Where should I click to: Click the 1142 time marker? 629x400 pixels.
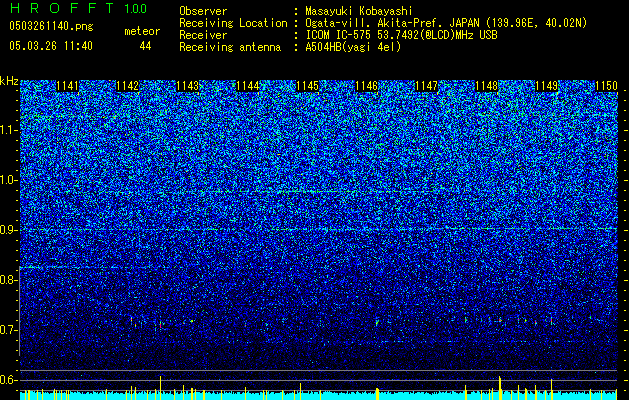[x=128, y=86]
